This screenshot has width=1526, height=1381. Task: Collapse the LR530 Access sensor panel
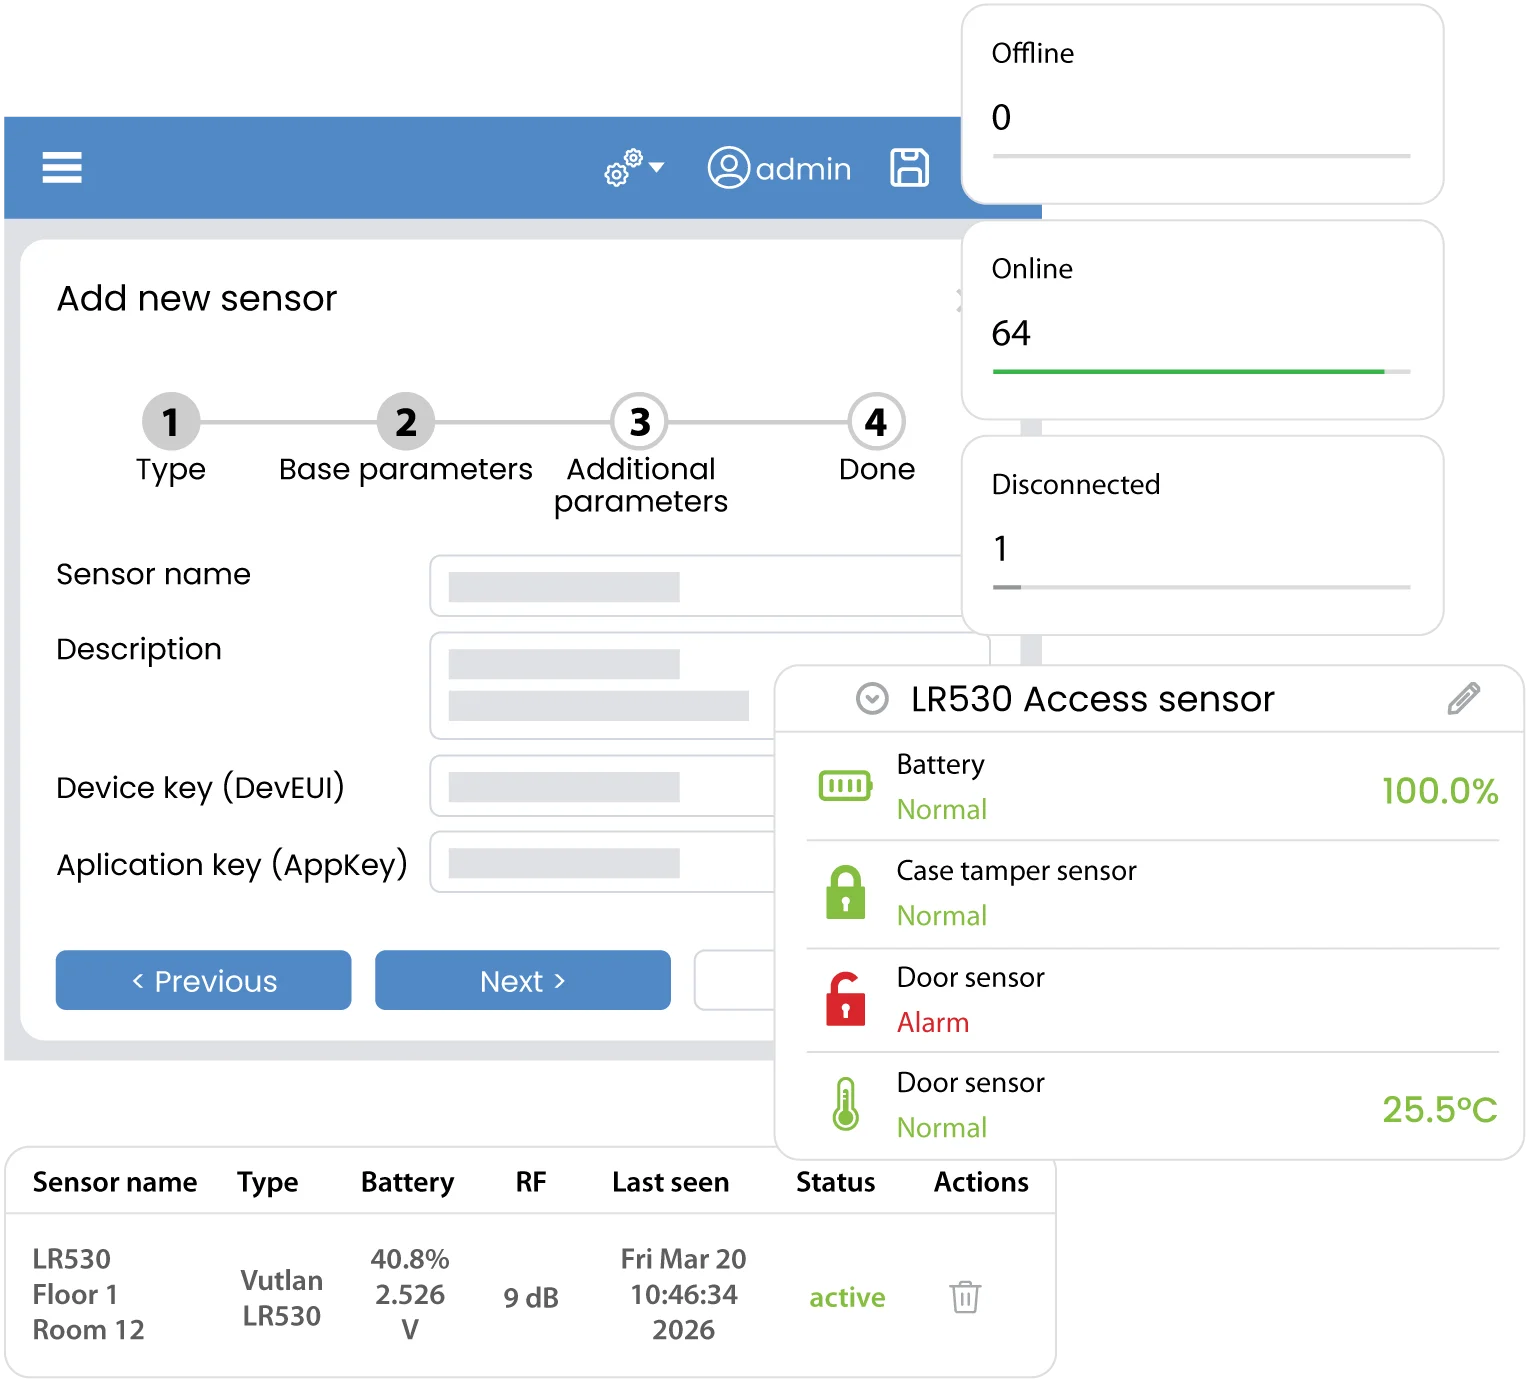click(x=872, y=698)
